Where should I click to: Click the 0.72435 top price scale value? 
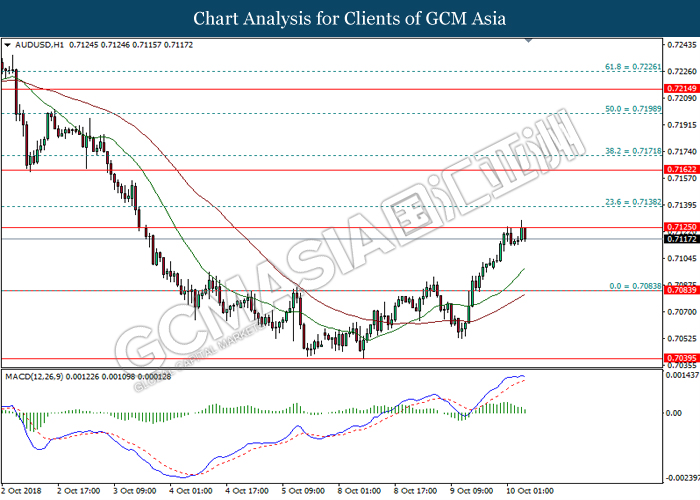pyautogui.click(x=681, y=45)
